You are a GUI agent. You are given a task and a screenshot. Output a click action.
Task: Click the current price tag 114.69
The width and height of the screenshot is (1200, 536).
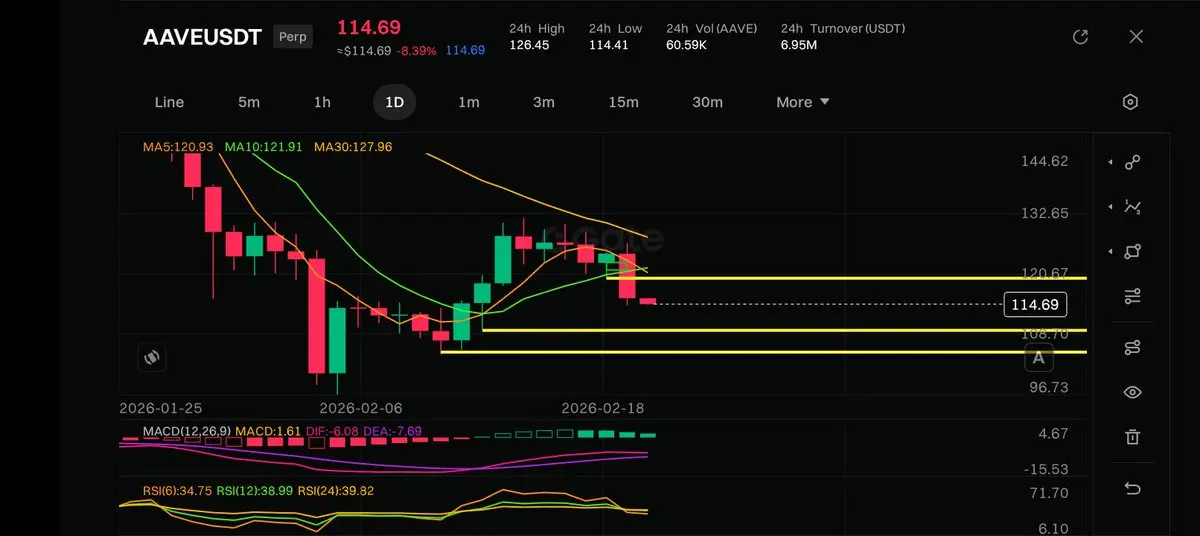point(1035,304)
